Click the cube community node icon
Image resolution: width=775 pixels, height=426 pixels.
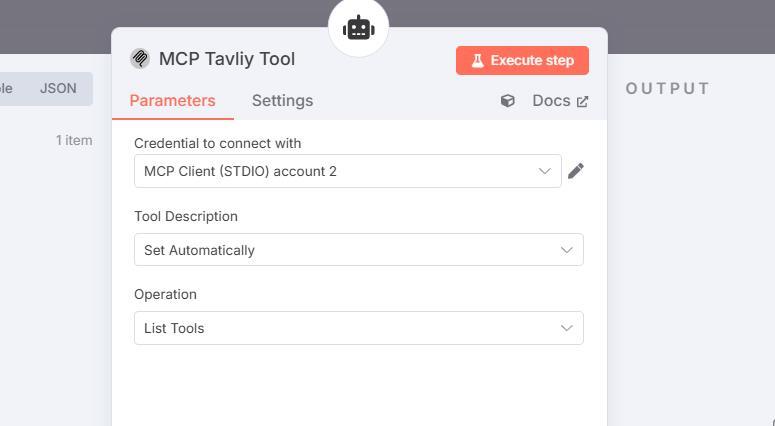(508, 101)
